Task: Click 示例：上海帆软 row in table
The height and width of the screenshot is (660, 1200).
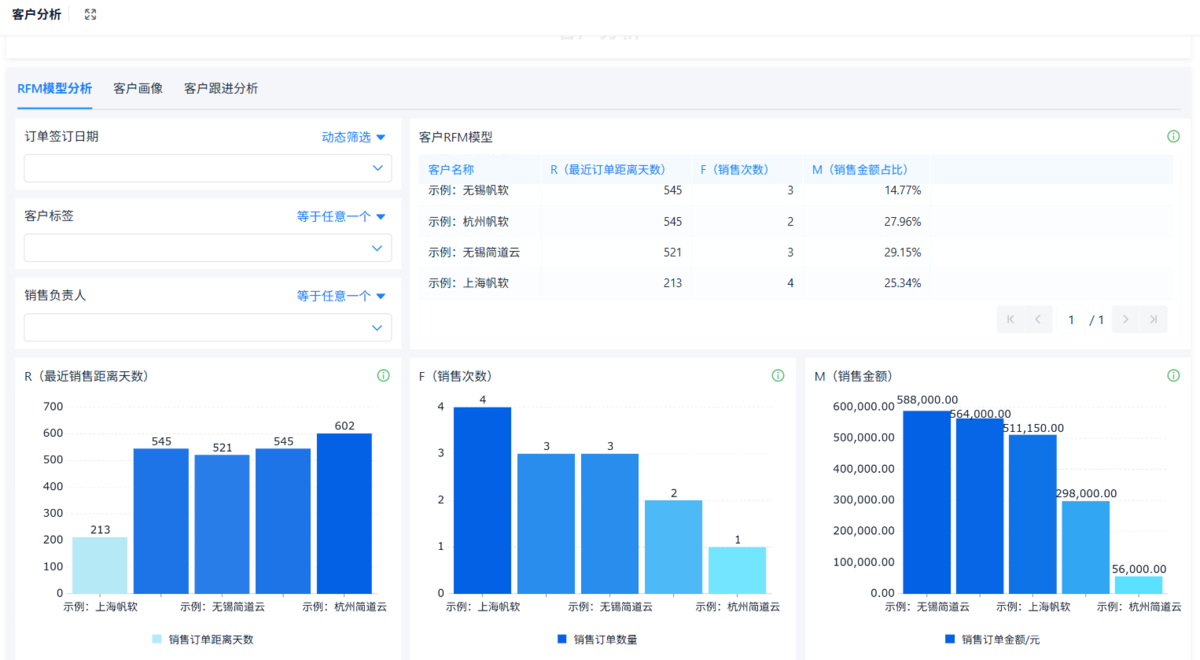Action: [468, 283]
